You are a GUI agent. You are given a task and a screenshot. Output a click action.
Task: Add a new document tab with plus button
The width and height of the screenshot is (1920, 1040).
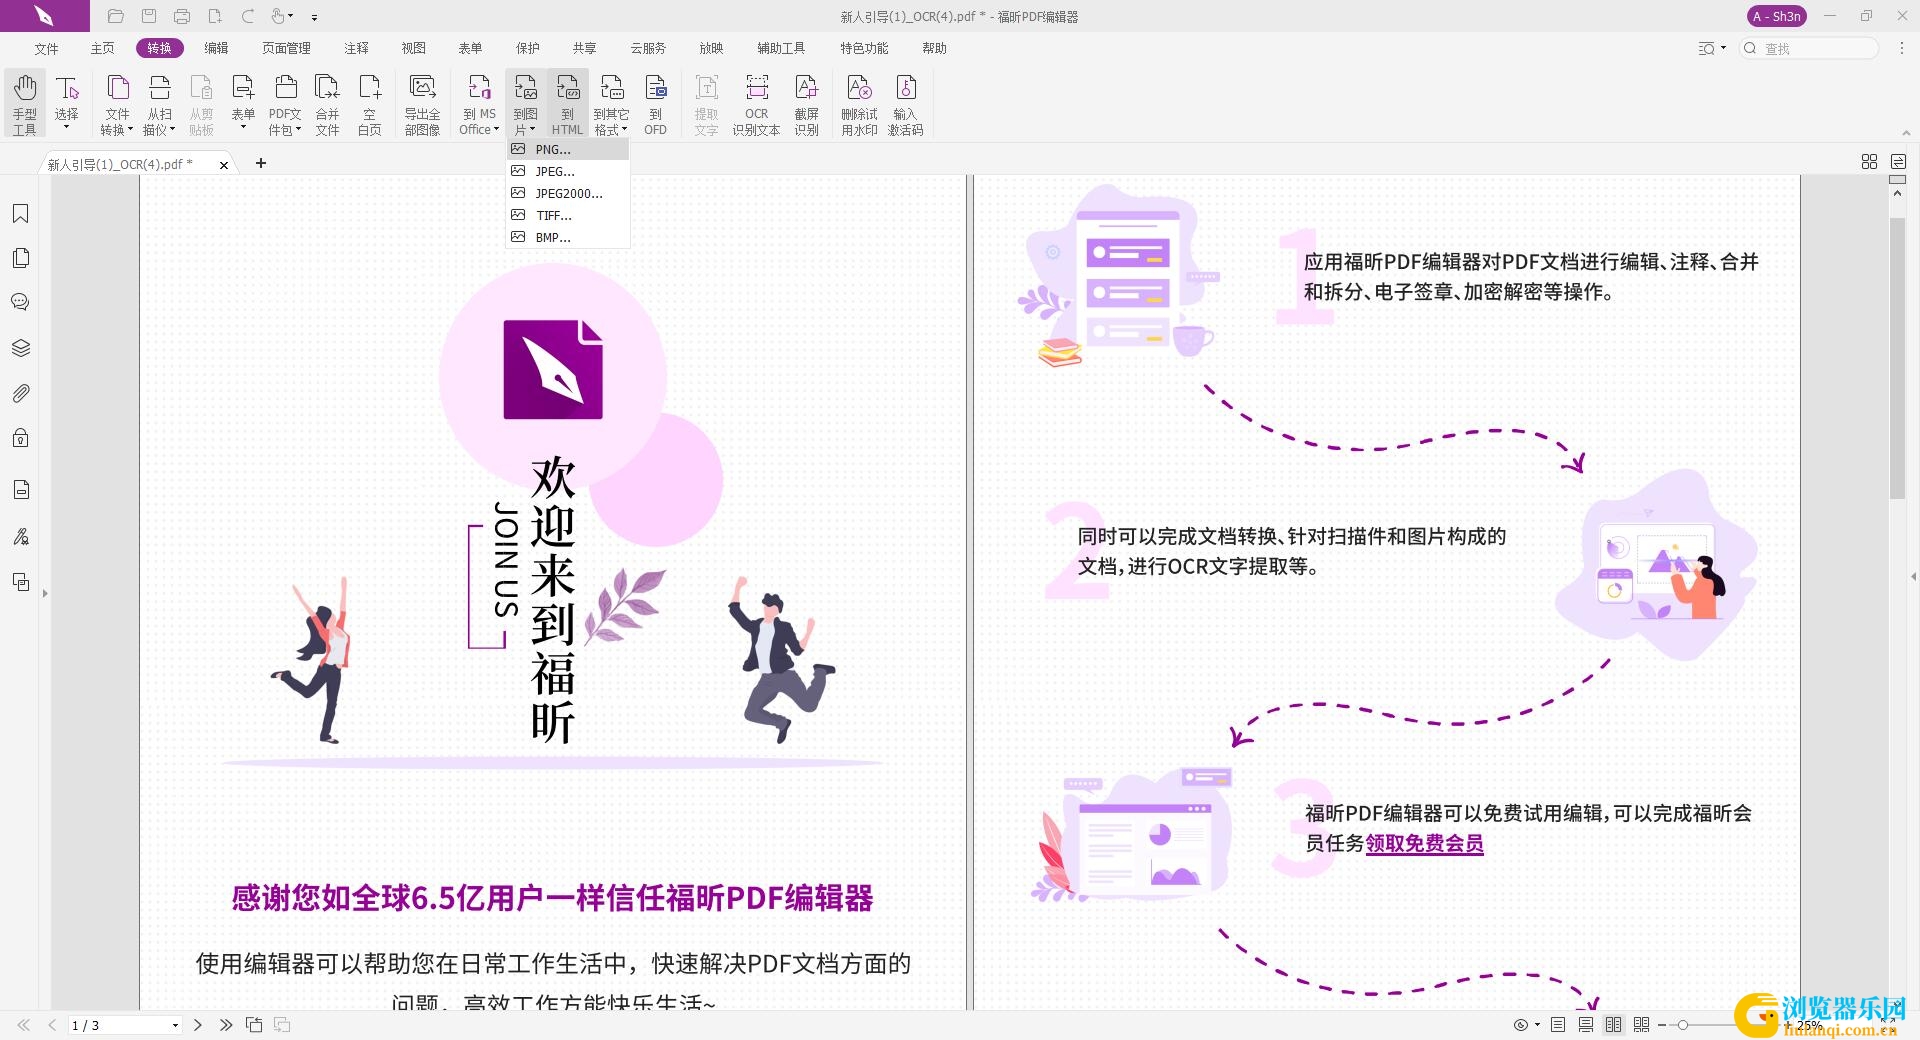(261, 163)
